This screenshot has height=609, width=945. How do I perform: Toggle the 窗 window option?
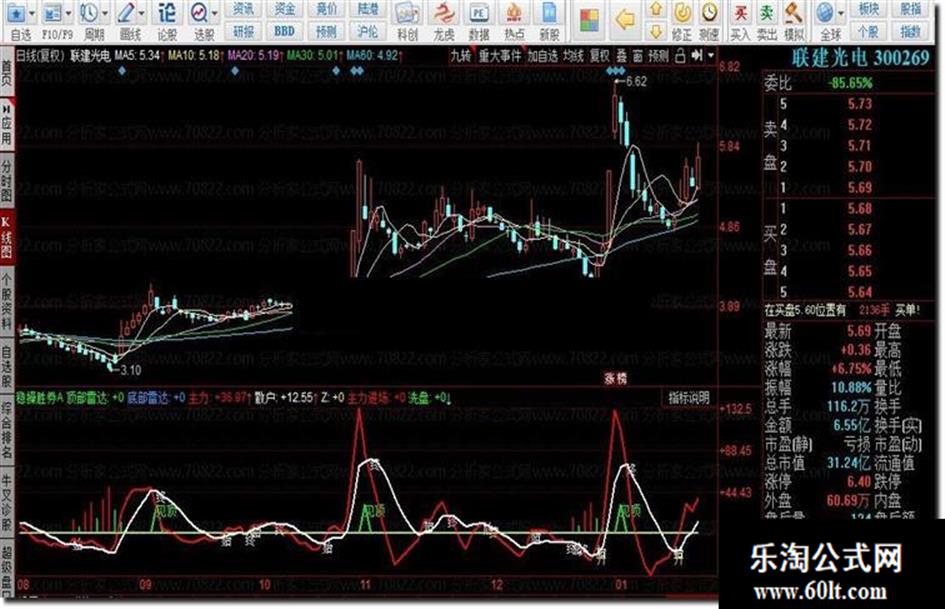point(638,56)
